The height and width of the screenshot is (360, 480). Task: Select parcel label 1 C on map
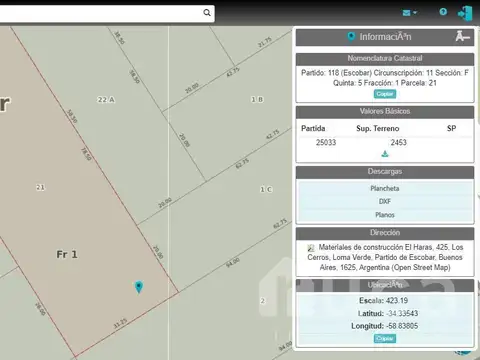coord(266,189)
